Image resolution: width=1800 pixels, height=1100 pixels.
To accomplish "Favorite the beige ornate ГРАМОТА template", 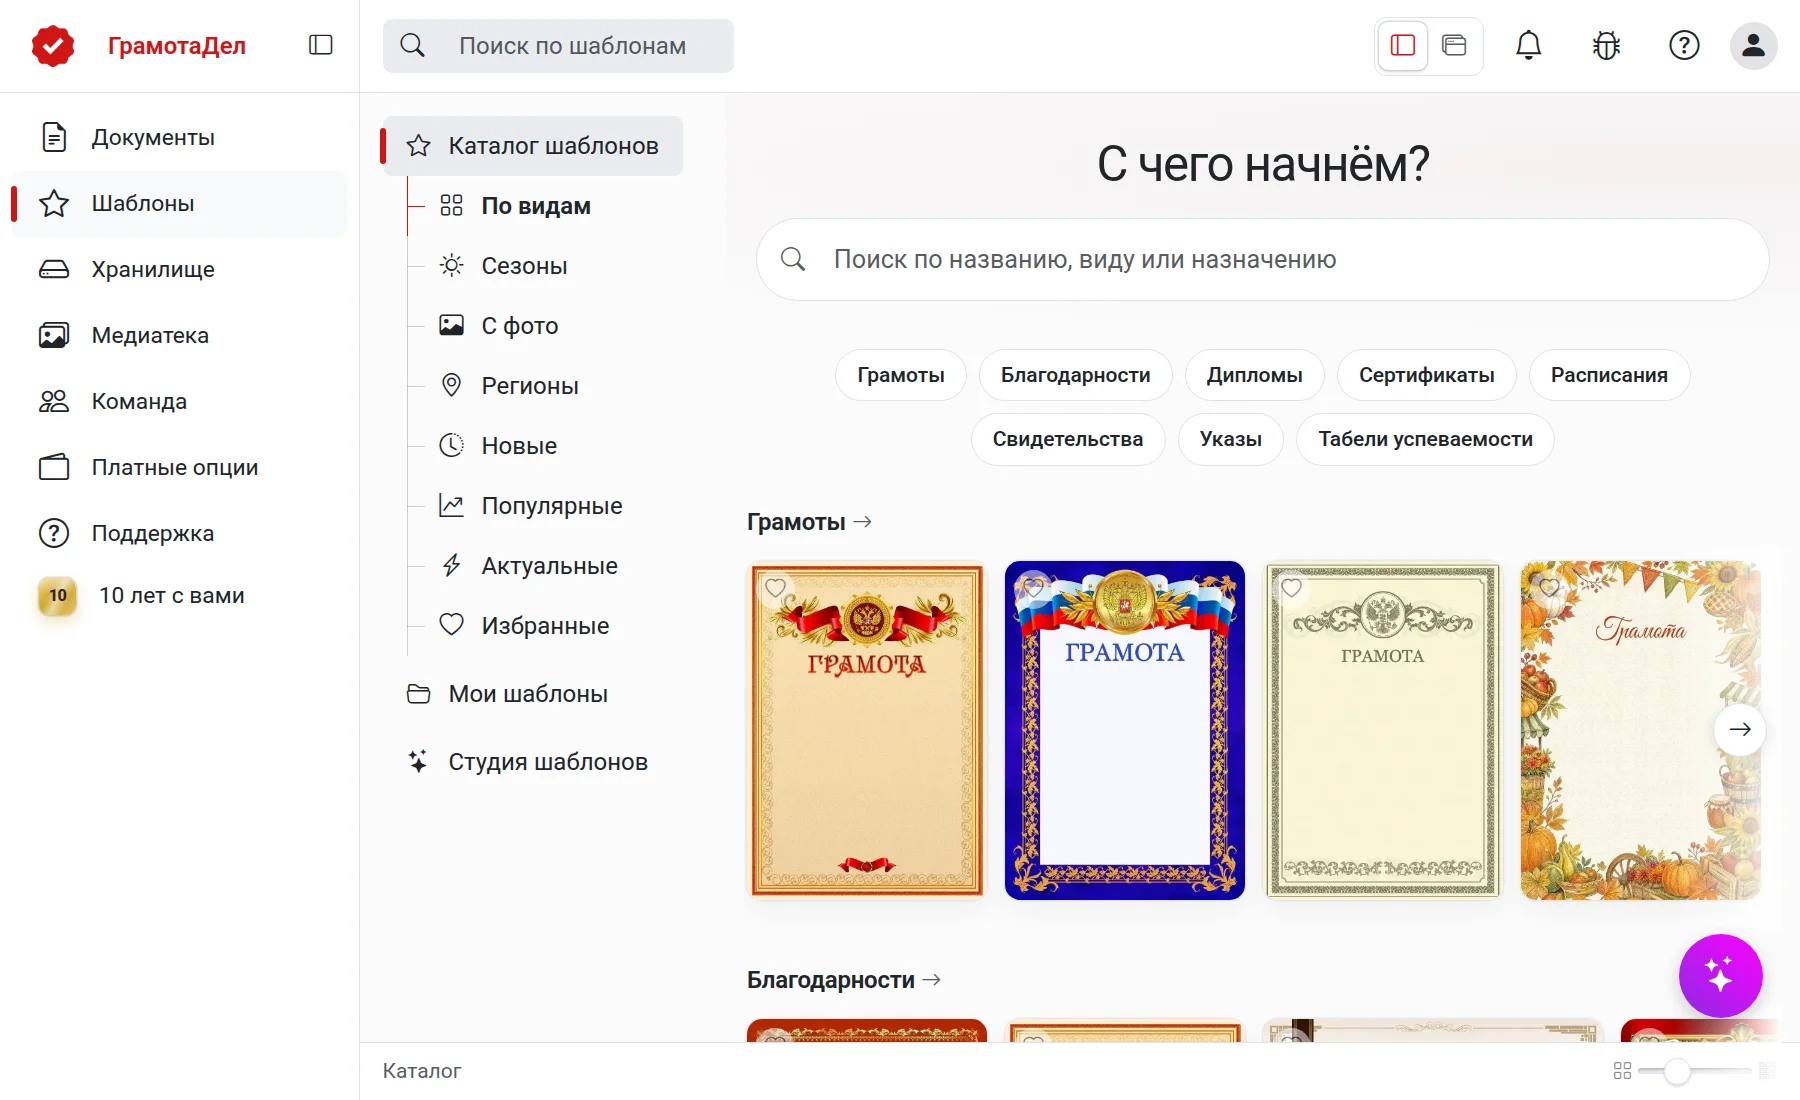I will (1291, 588).
